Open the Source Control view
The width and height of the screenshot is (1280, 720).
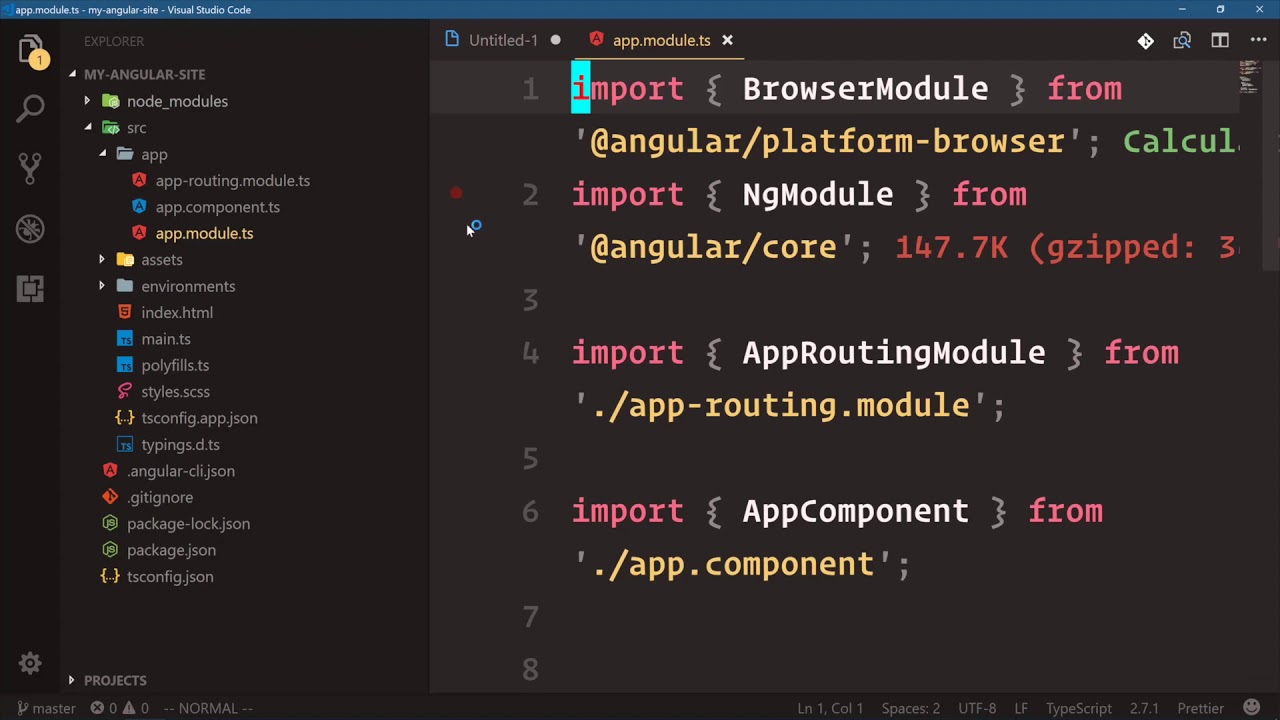[x=30, y=167]
